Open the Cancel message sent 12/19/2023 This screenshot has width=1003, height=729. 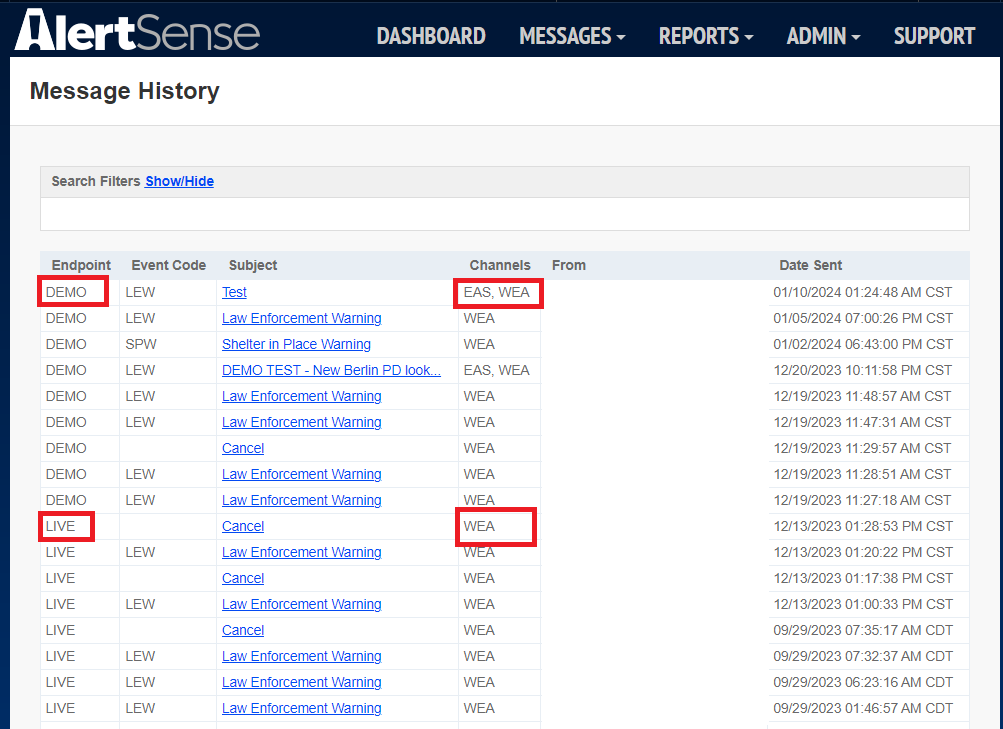pos(242,448)
